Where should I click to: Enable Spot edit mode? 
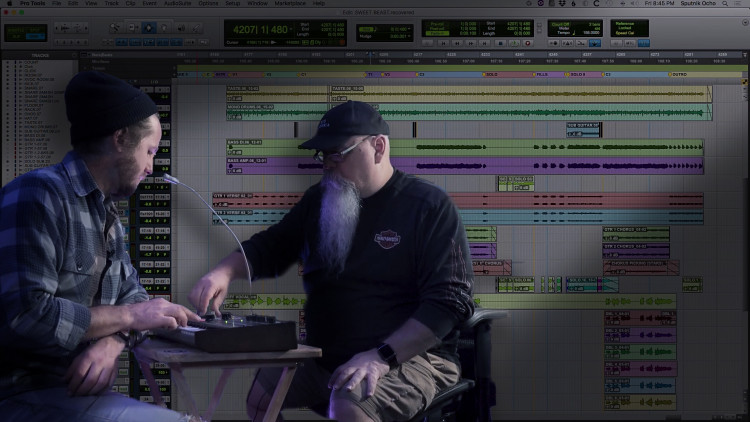point(34,30)
